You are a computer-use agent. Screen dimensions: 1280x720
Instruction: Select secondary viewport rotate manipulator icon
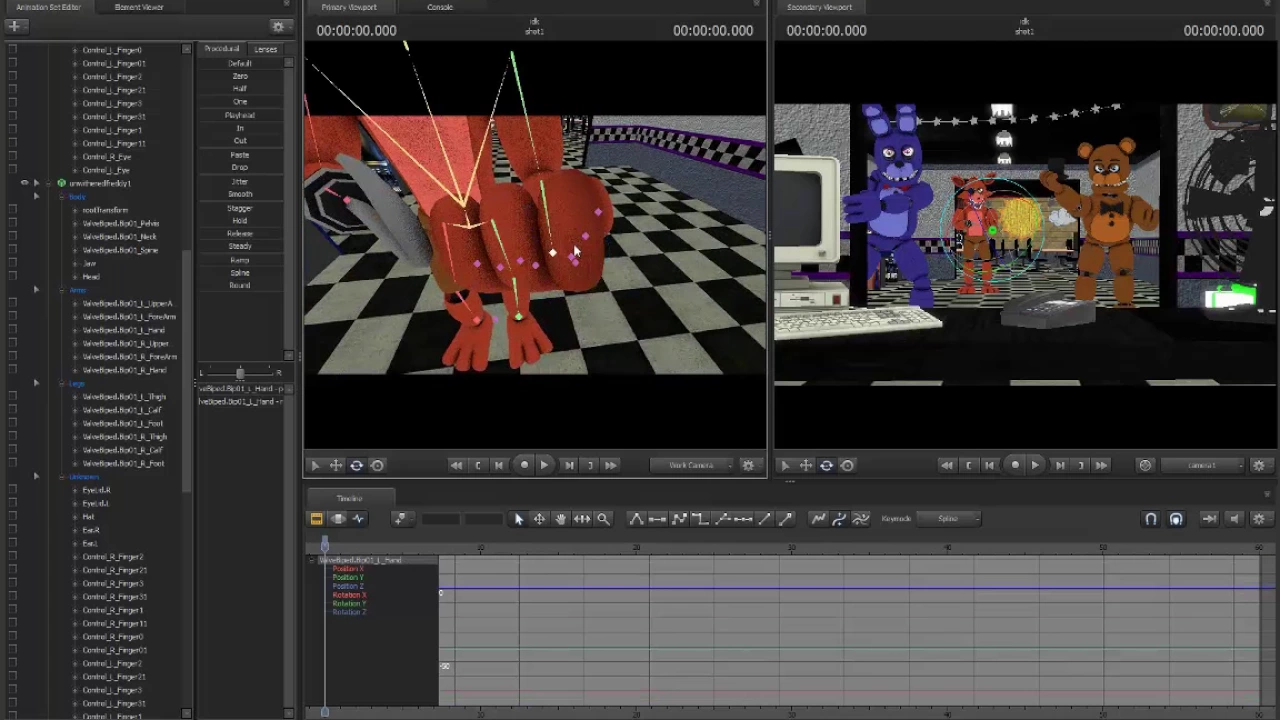[826, 465]
